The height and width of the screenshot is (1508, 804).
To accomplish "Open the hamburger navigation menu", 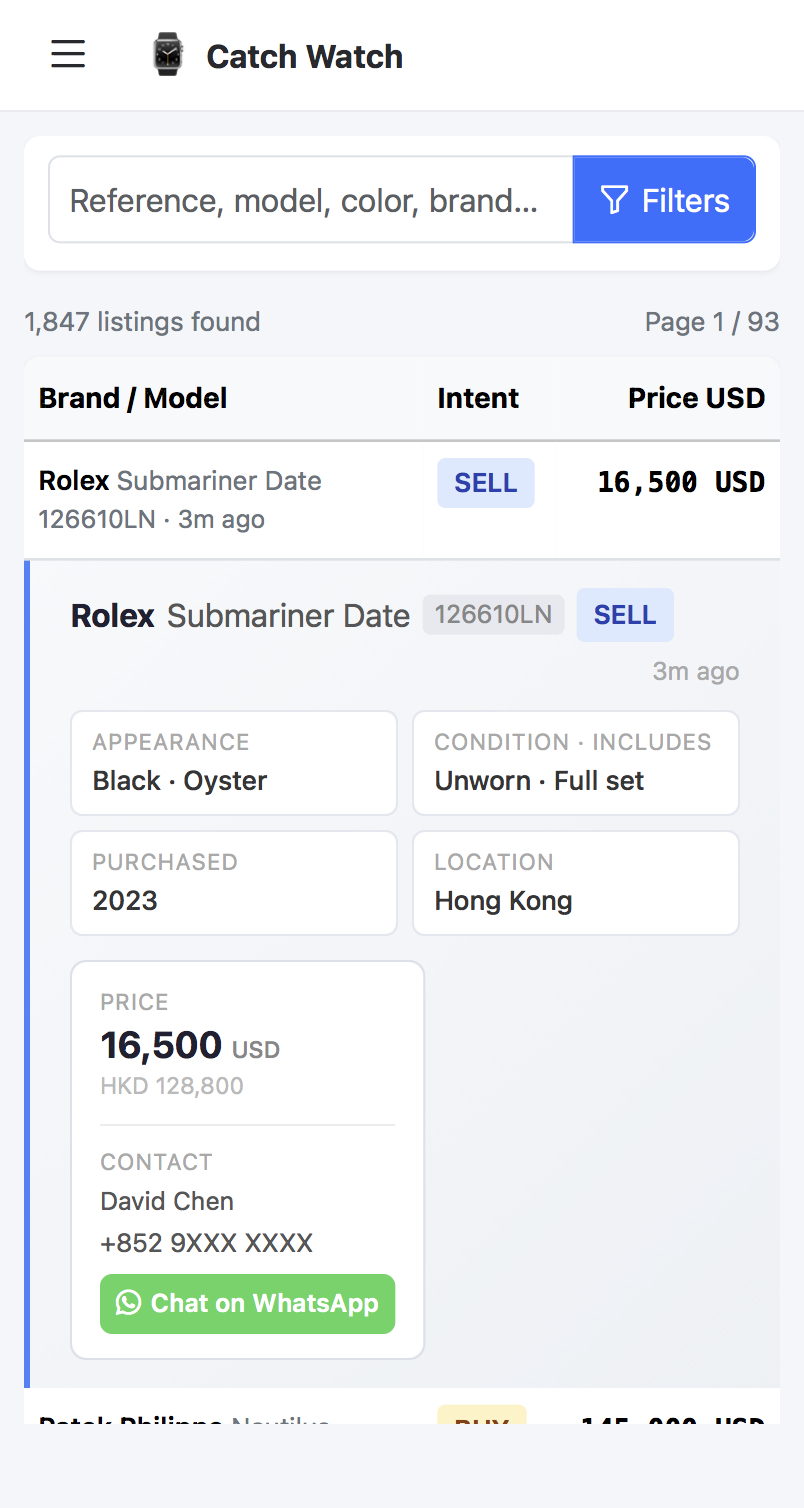I will pos(67,54).
